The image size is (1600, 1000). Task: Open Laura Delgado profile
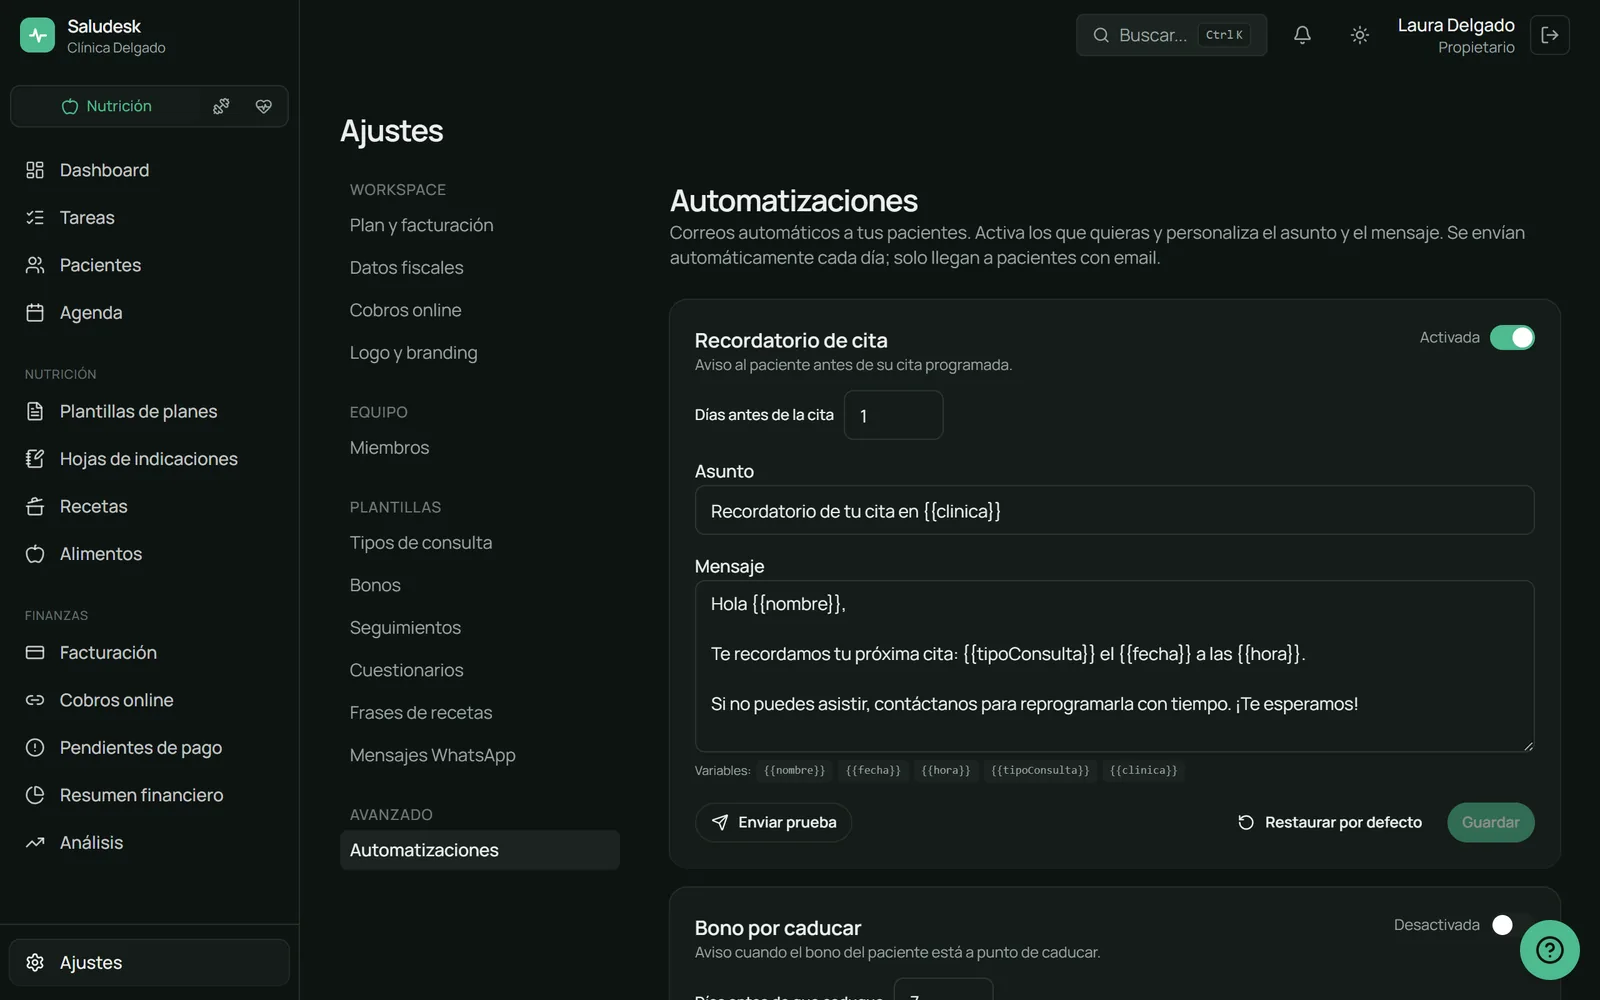[x=1456, y=35]
